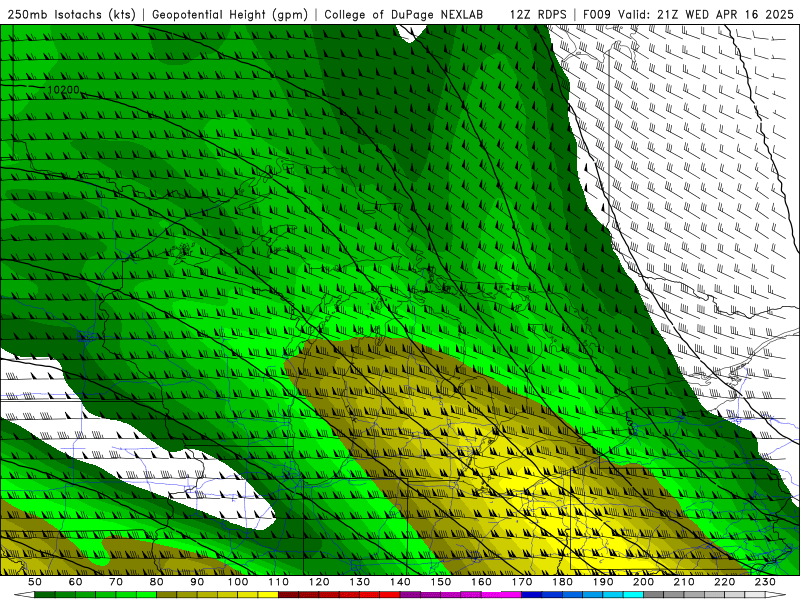This screenshot has height=600, width=800.
Task: Click the "10200" height contour label
Action: 64,90
